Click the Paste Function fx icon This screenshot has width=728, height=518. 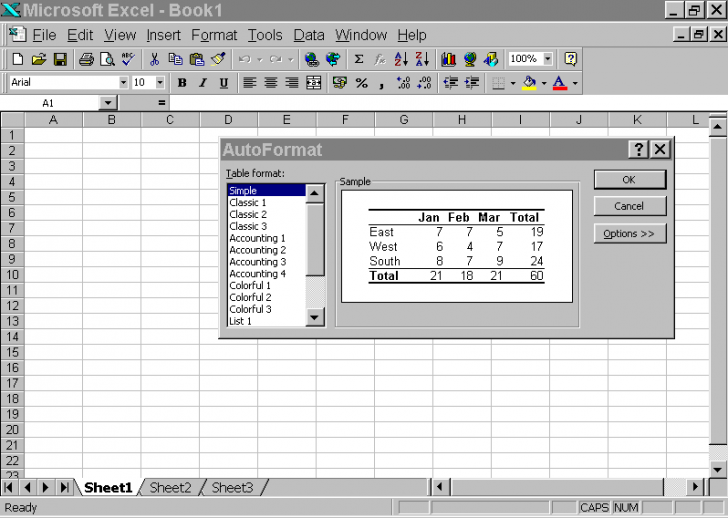point(380,59)
